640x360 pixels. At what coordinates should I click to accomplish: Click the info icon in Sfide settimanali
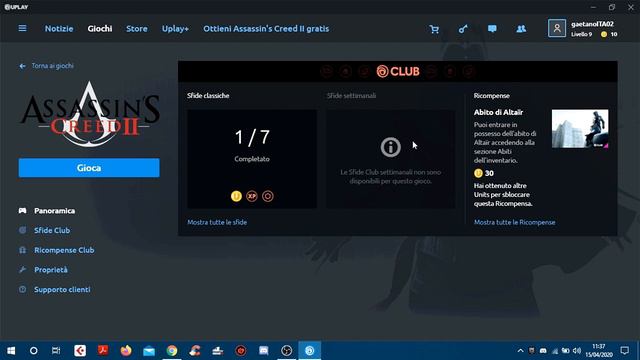(x=391, y=147)
